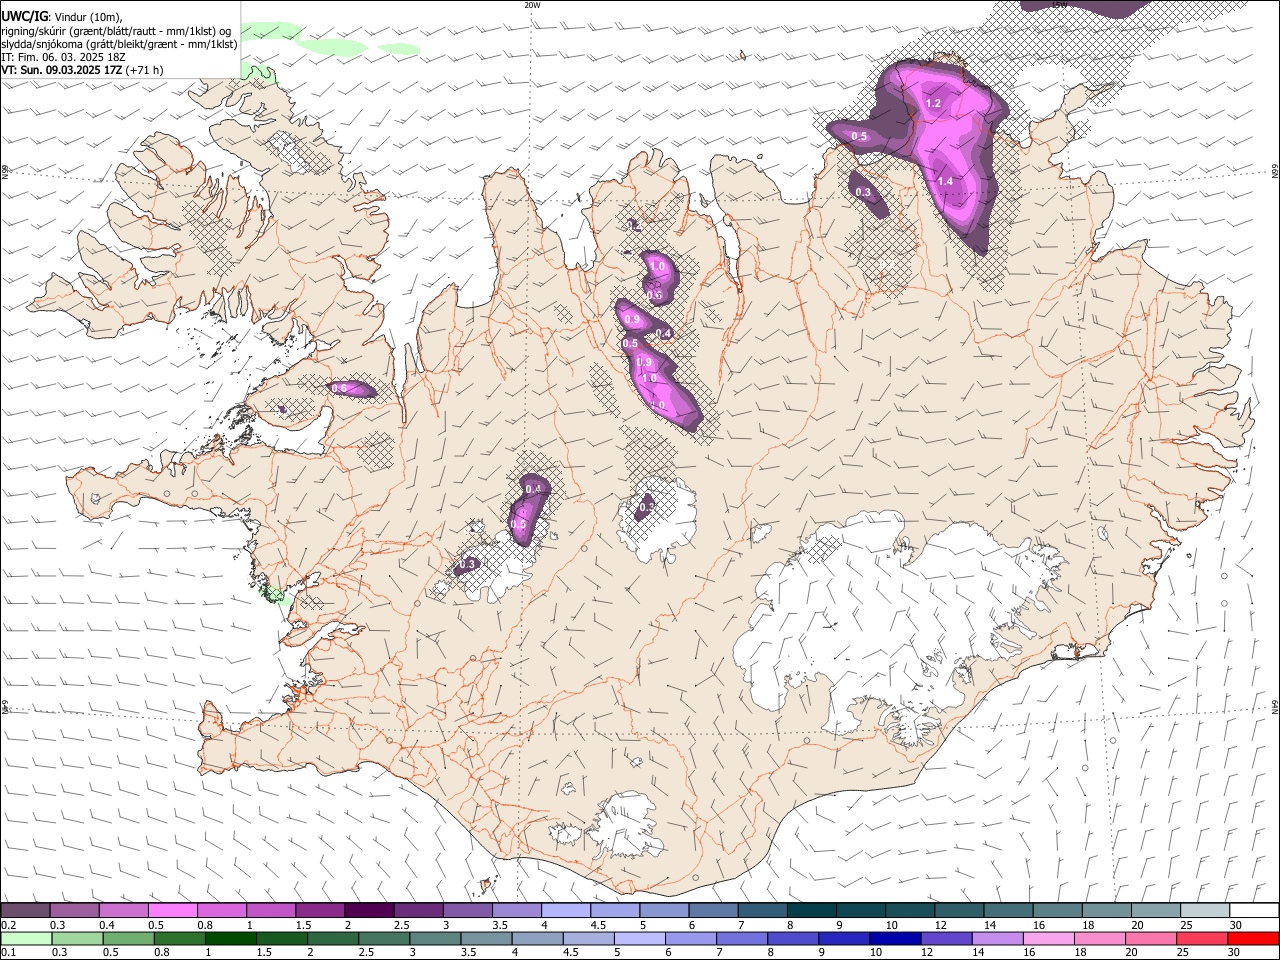Pick red-pink lower swatch starting at 25
1280x960 pixels.
coord(1201,938)
